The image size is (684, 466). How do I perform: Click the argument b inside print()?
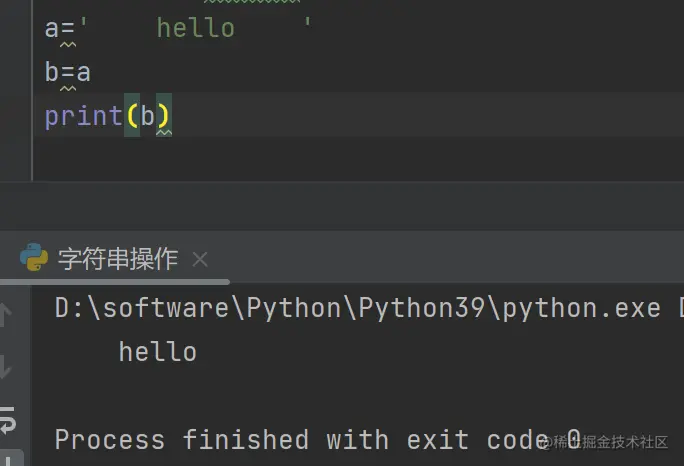148,116
